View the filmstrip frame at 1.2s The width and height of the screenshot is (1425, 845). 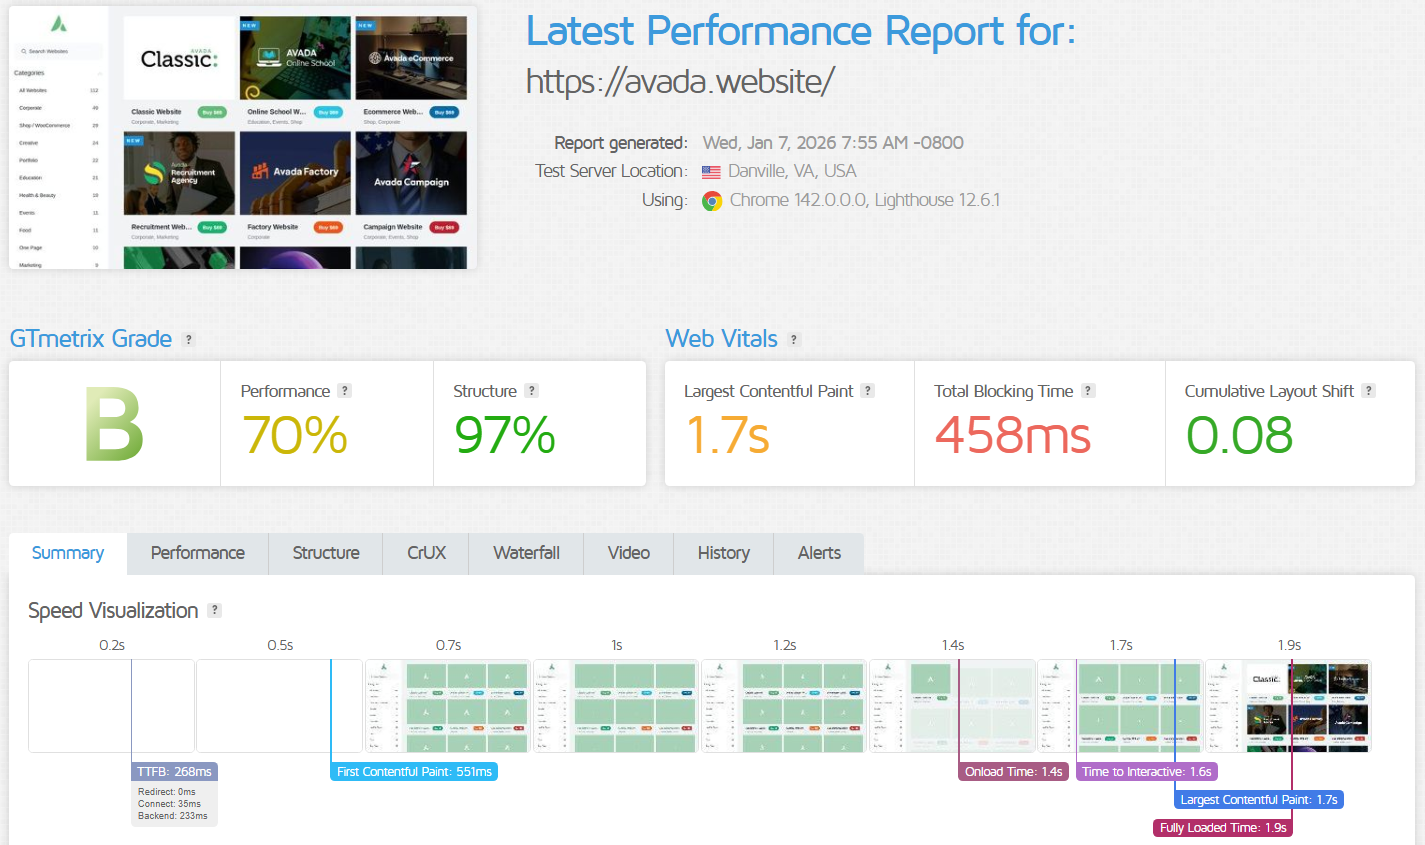point(783,706)
